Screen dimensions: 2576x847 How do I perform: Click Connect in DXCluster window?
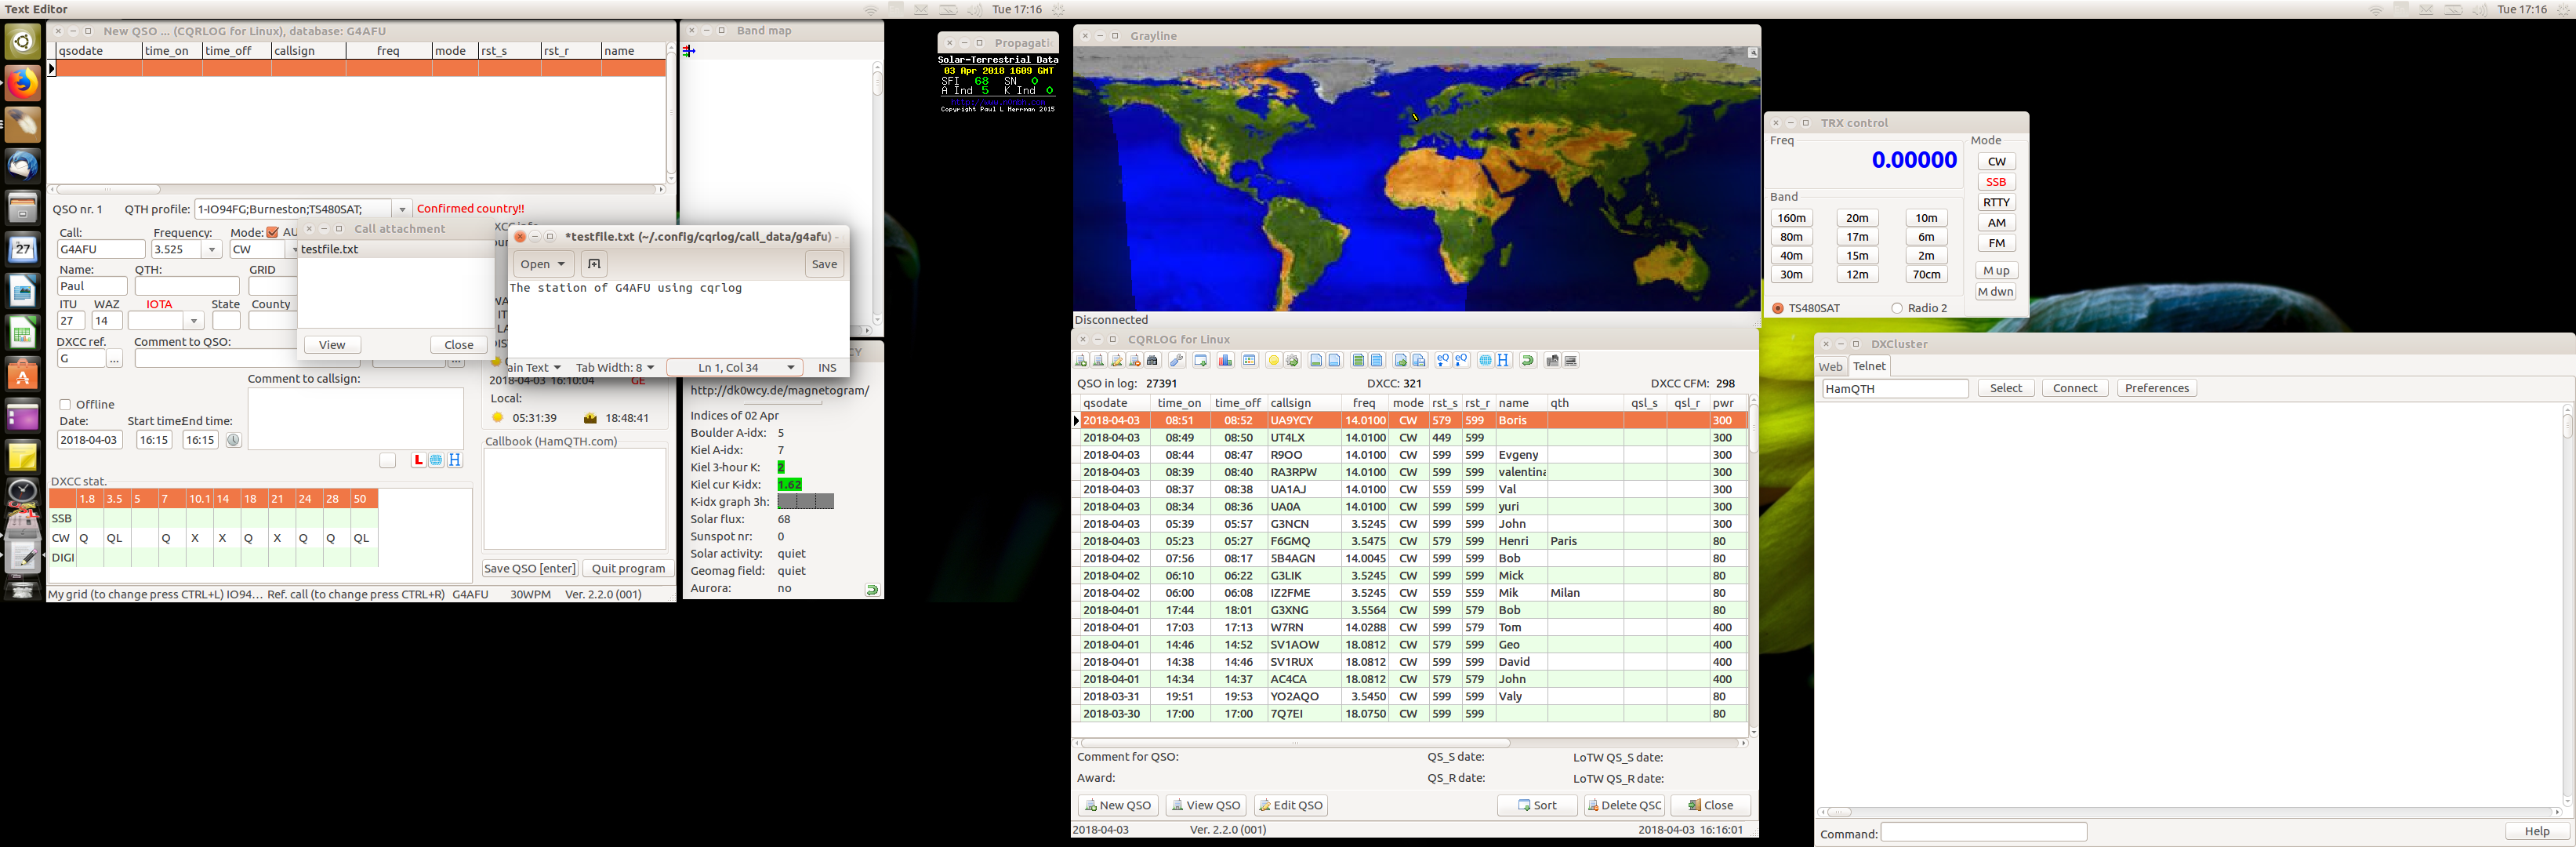(2074, 388)
